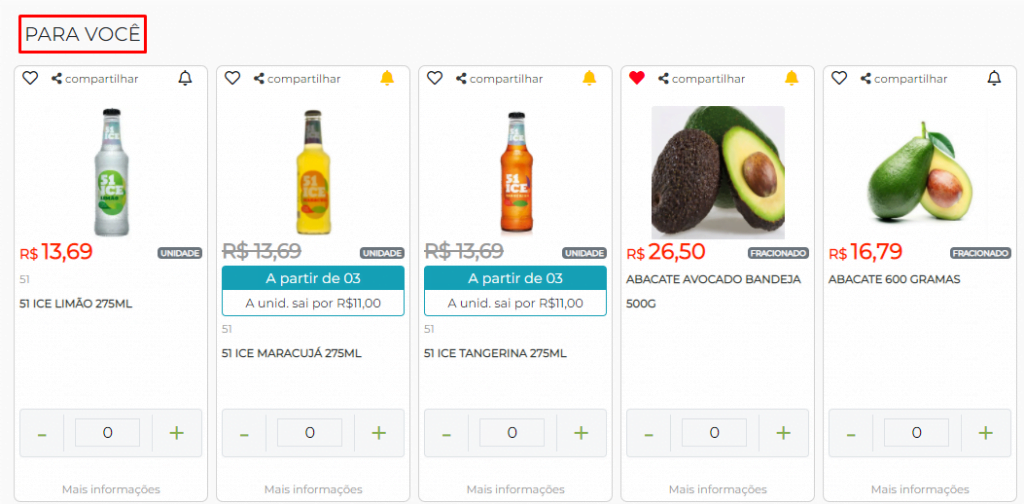Show Mais informações for 51 Ice Tangerina

pyautogui.click(x=515, y=489)
